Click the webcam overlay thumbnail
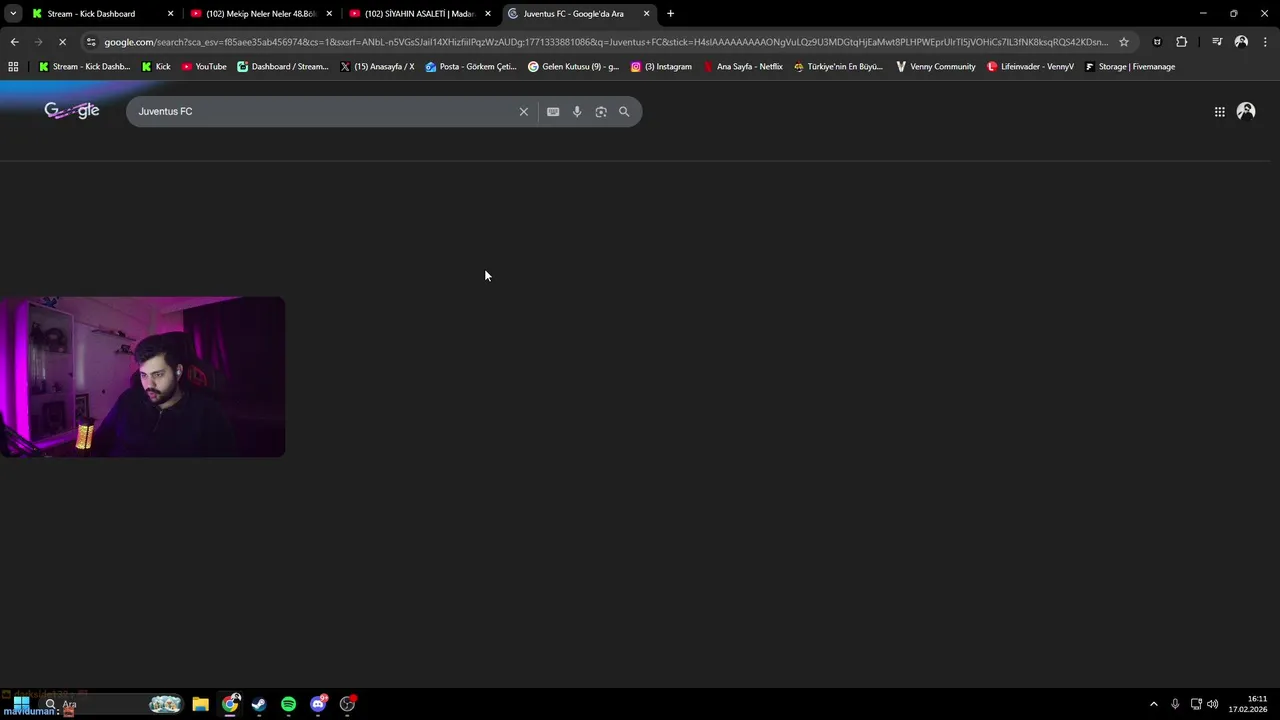This screenshot has width=1280, height=720. coord(143,377)
